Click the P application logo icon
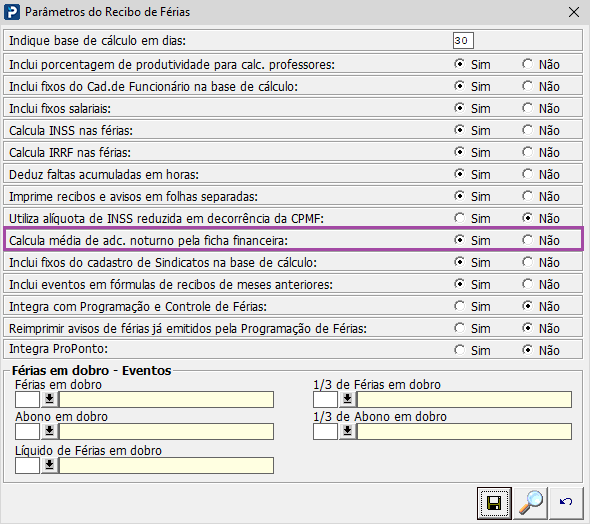This screenshot has width=590, height=524. [x=11, y=12]
